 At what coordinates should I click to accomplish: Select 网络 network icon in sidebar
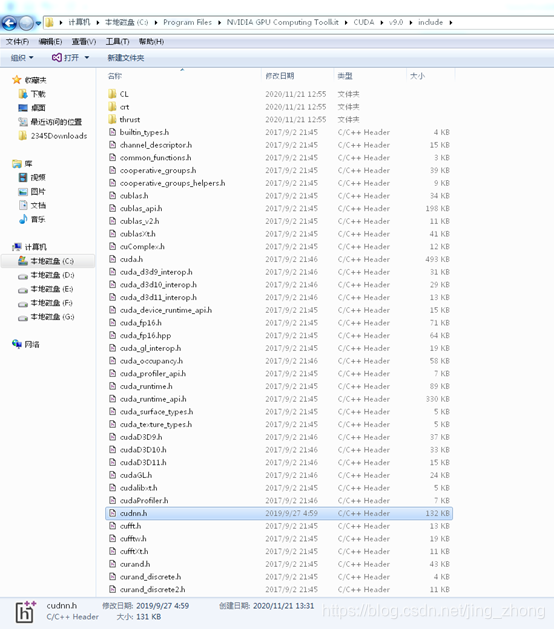[x=16, y=344]
